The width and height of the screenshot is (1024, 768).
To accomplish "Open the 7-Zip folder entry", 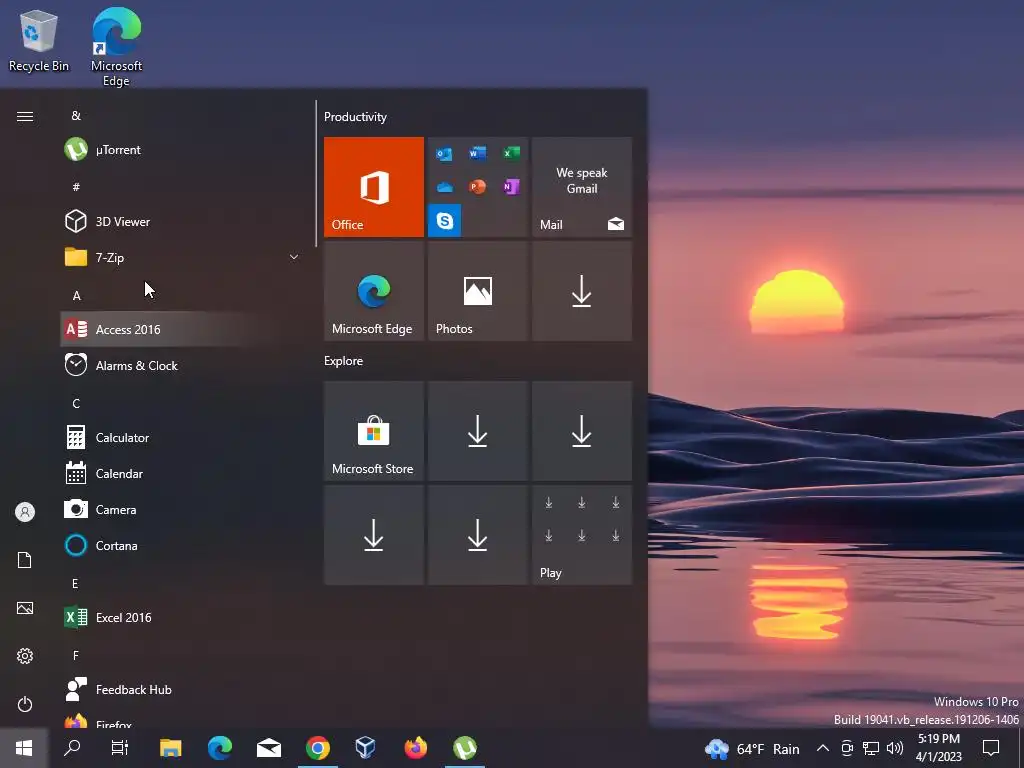I will (x=180, y=257).
